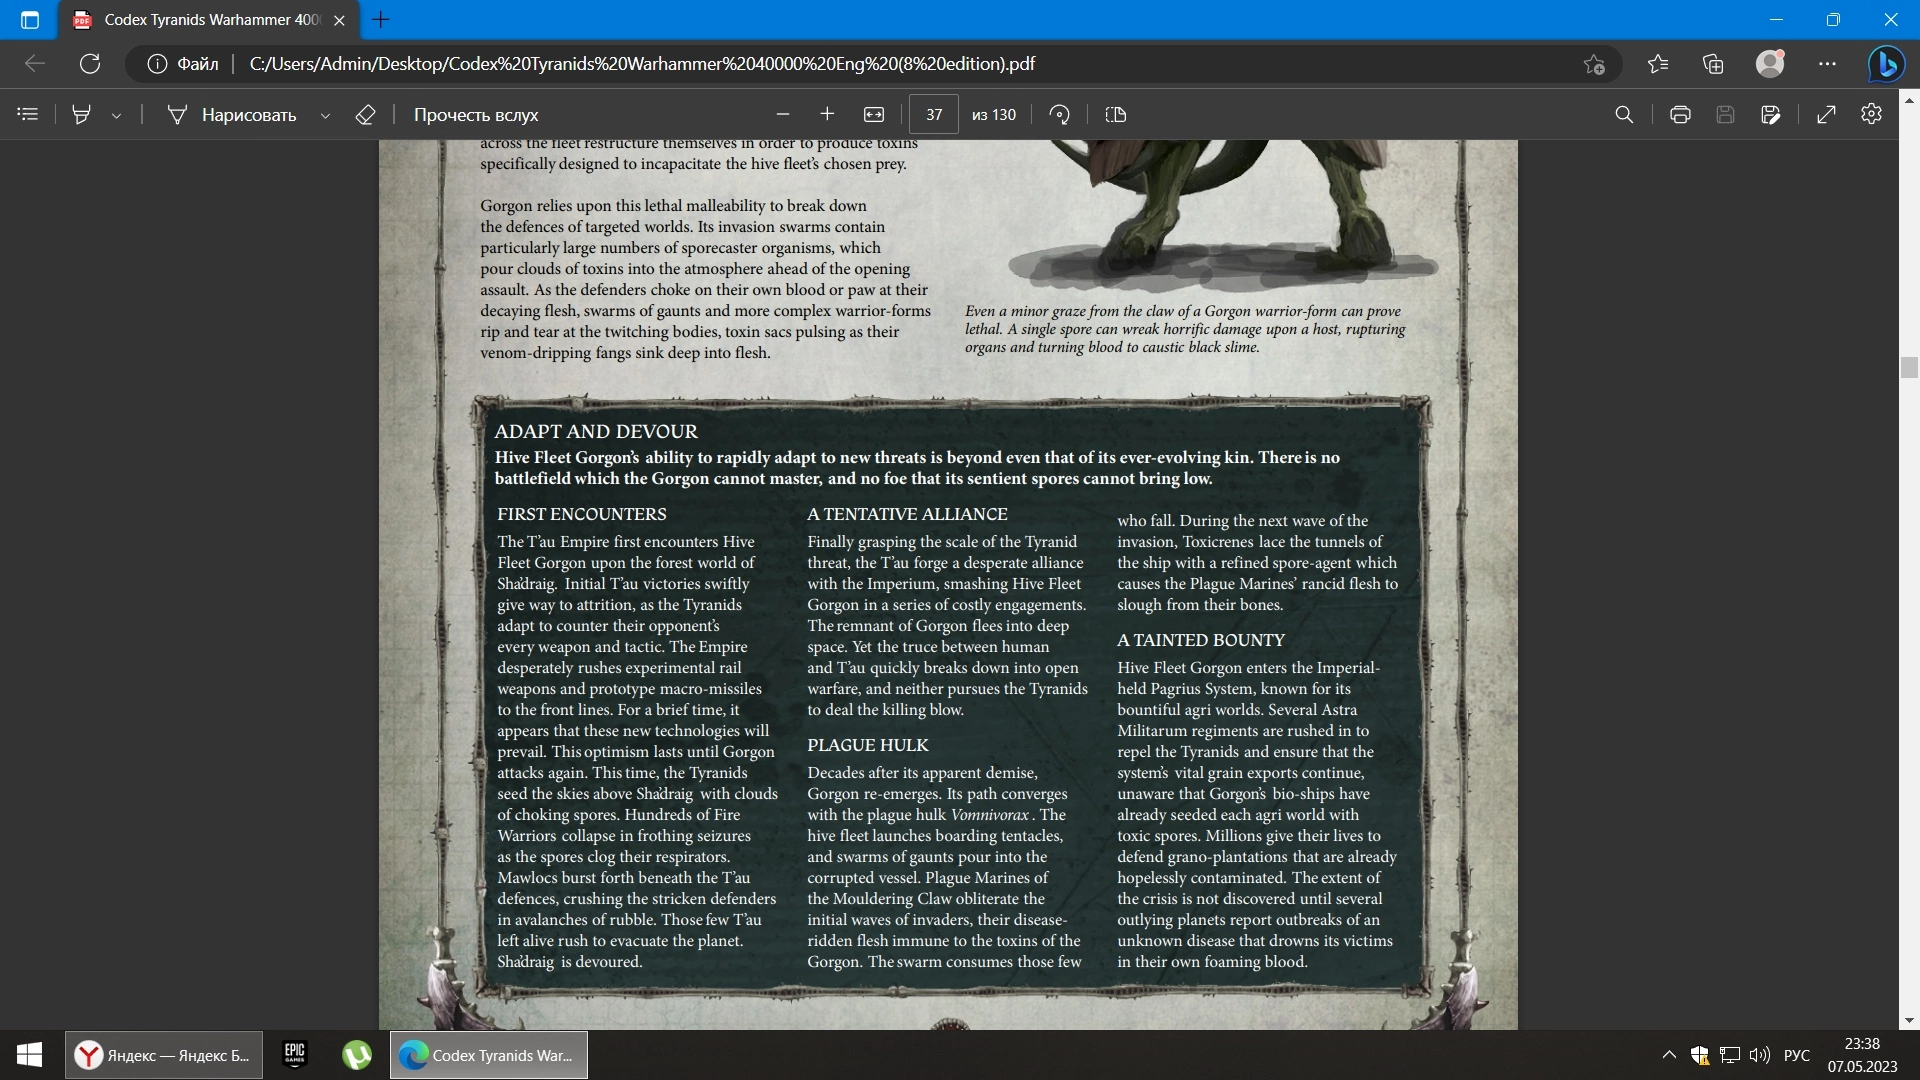Open Windows Security tray icon
This screenshot has height=1080, width=1920.
(1700, 1055)
